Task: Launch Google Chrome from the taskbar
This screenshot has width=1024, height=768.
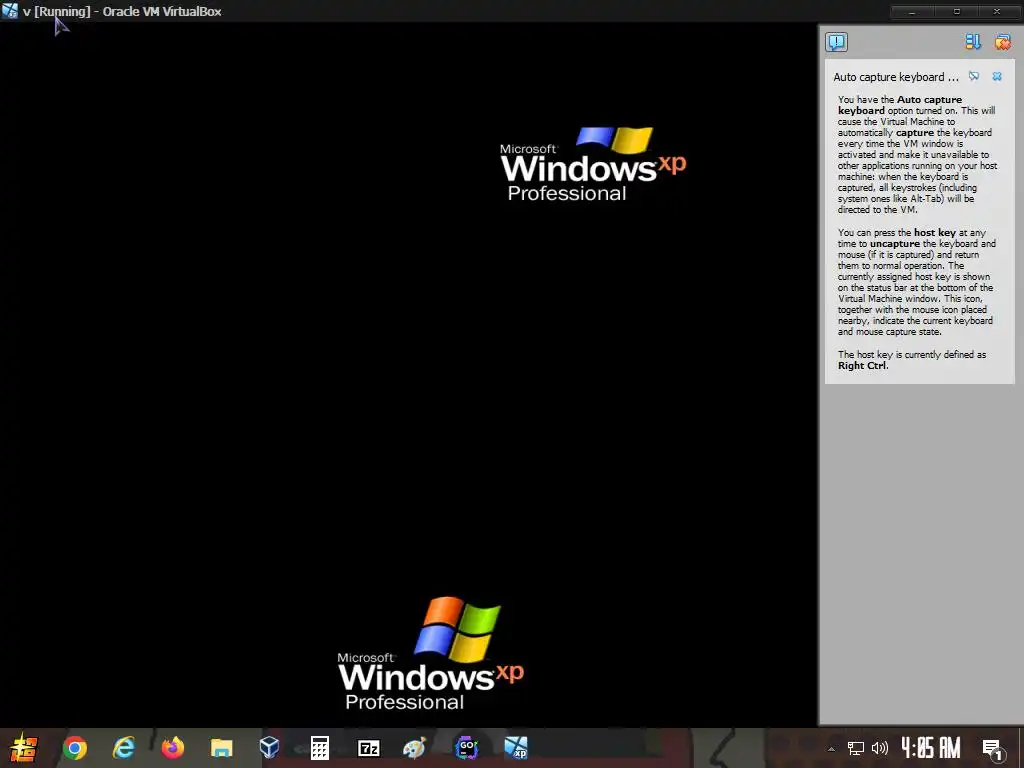Action: click(75, 748)
